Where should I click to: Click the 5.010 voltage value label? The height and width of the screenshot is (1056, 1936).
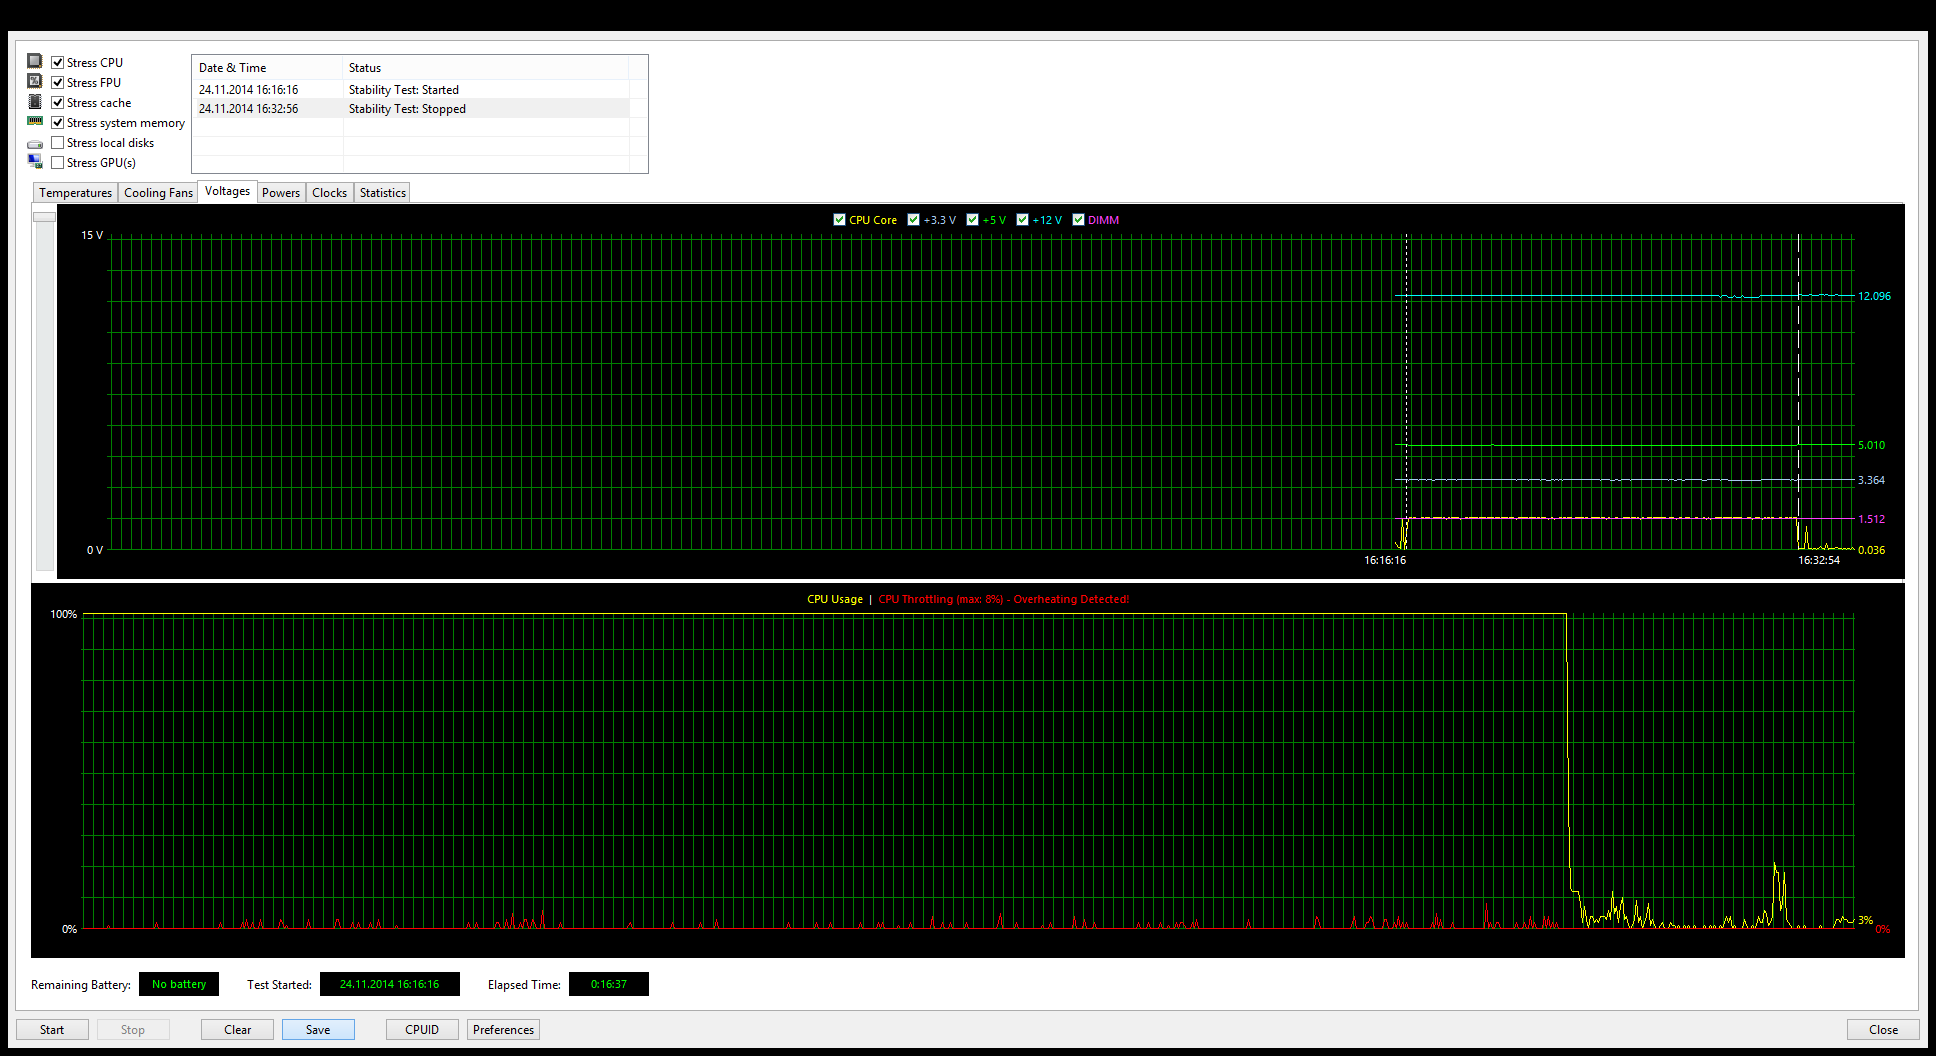point(1871,445)
